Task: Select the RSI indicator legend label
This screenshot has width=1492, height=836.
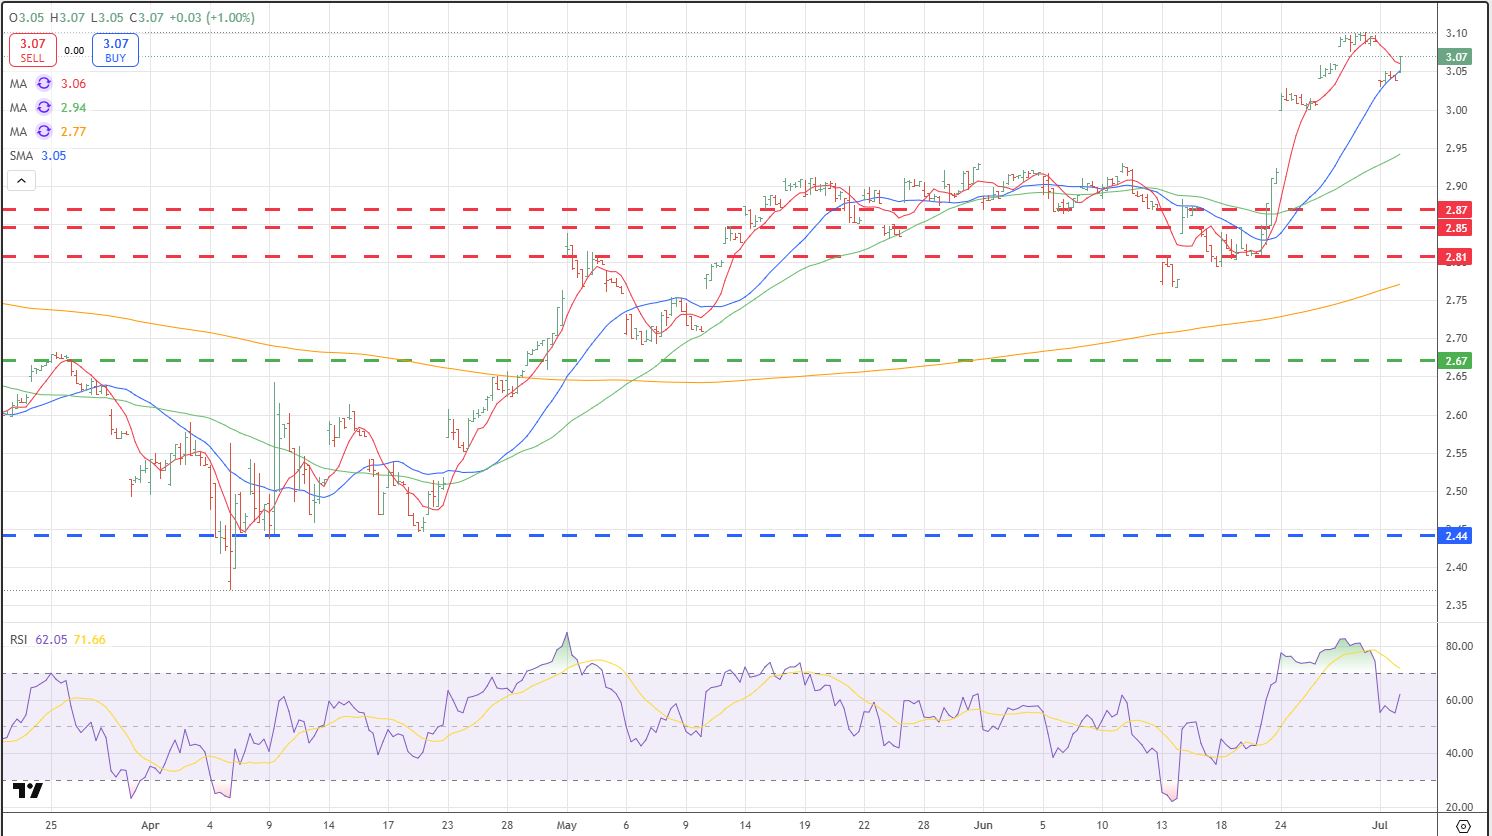Action: click(x=19, y=640)
